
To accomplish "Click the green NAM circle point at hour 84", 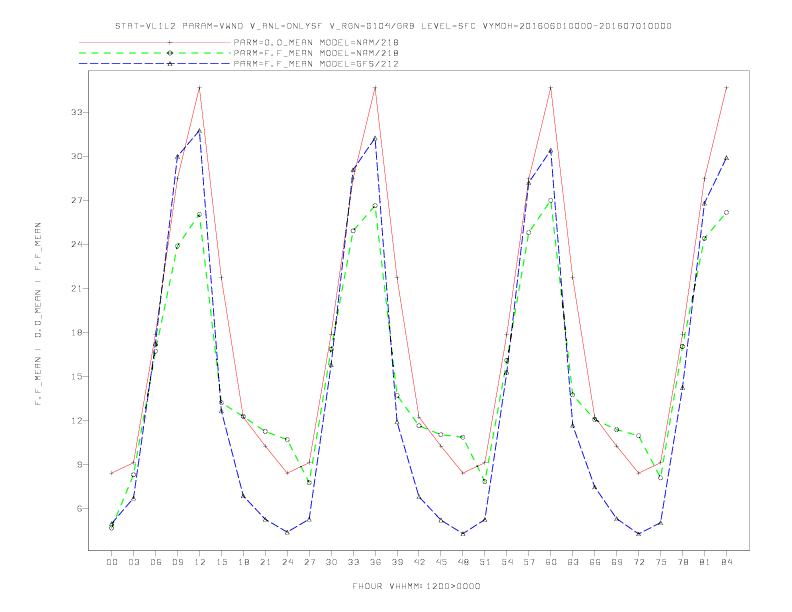I will click(x=727, y=213).
